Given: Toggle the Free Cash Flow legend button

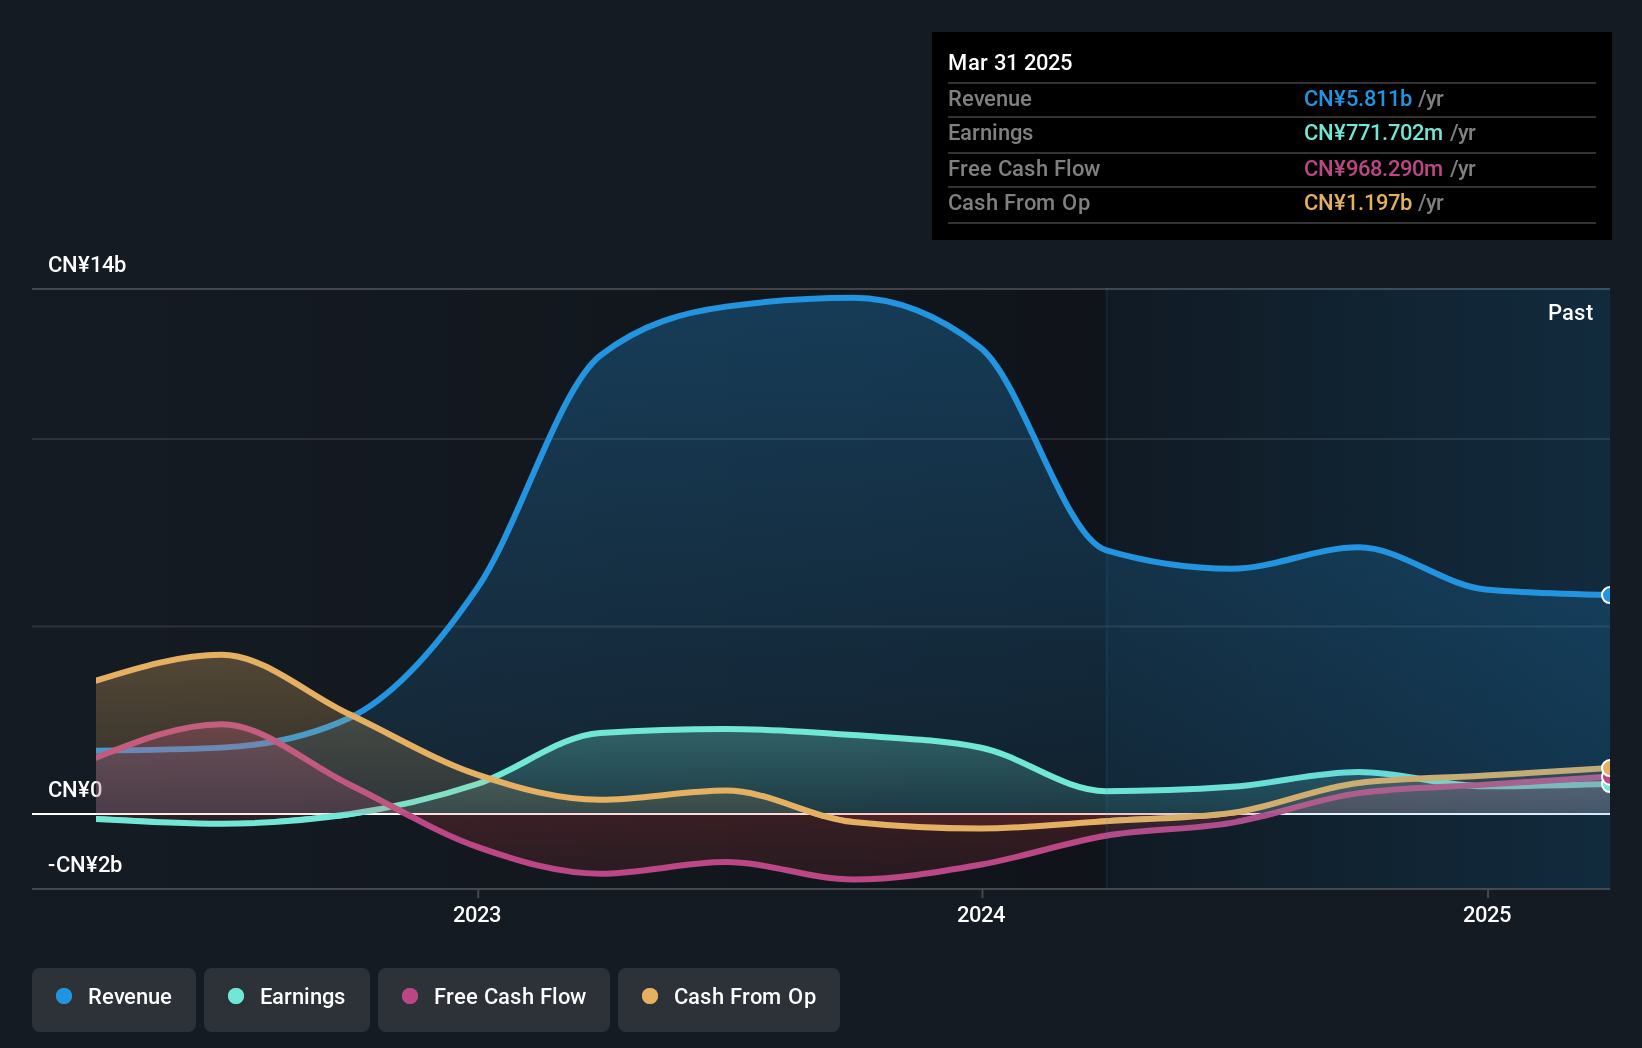Looking at the screenshot, I should pyautogui.click(x=494, y=999).
